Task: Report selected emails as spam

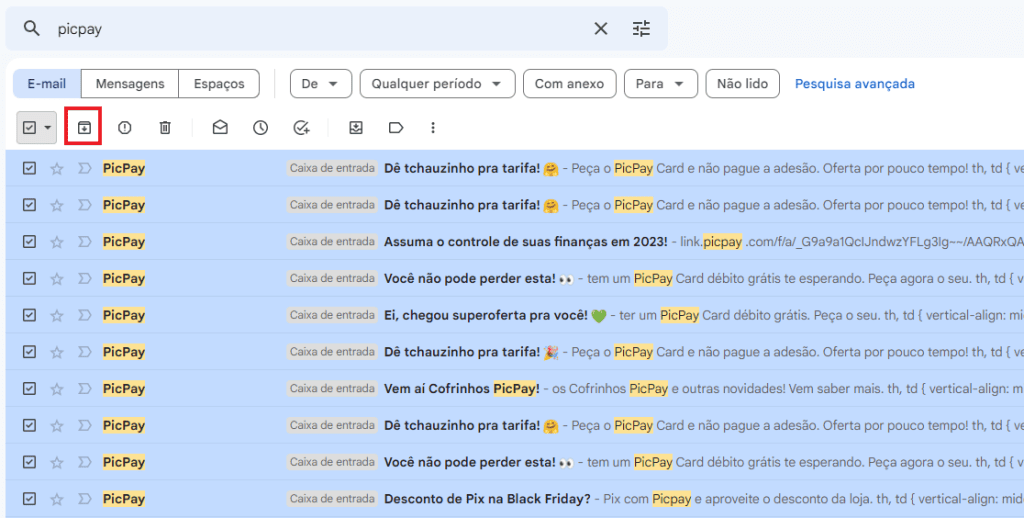Action: [125, 128]
